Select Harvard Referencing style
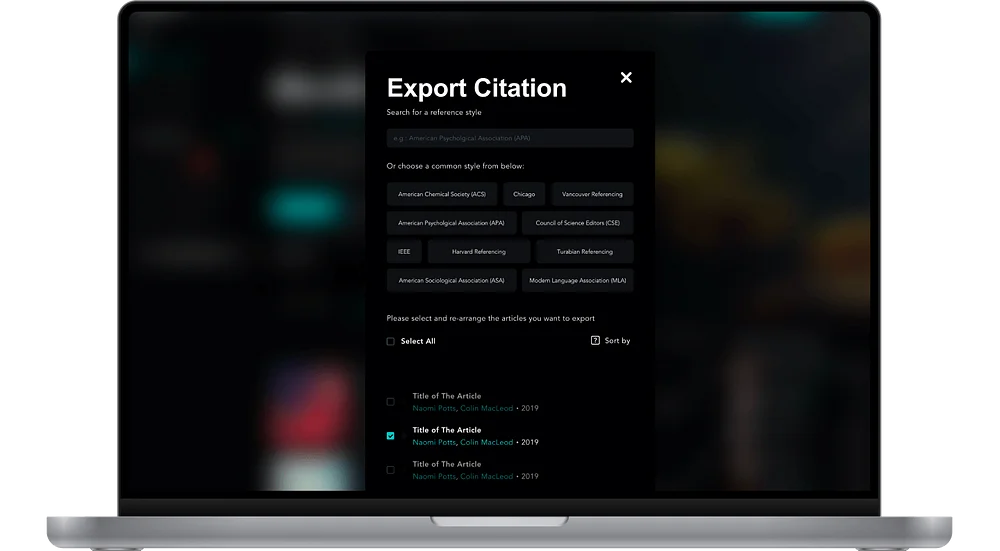1000x551 pixels. click(x=479, y=251)
